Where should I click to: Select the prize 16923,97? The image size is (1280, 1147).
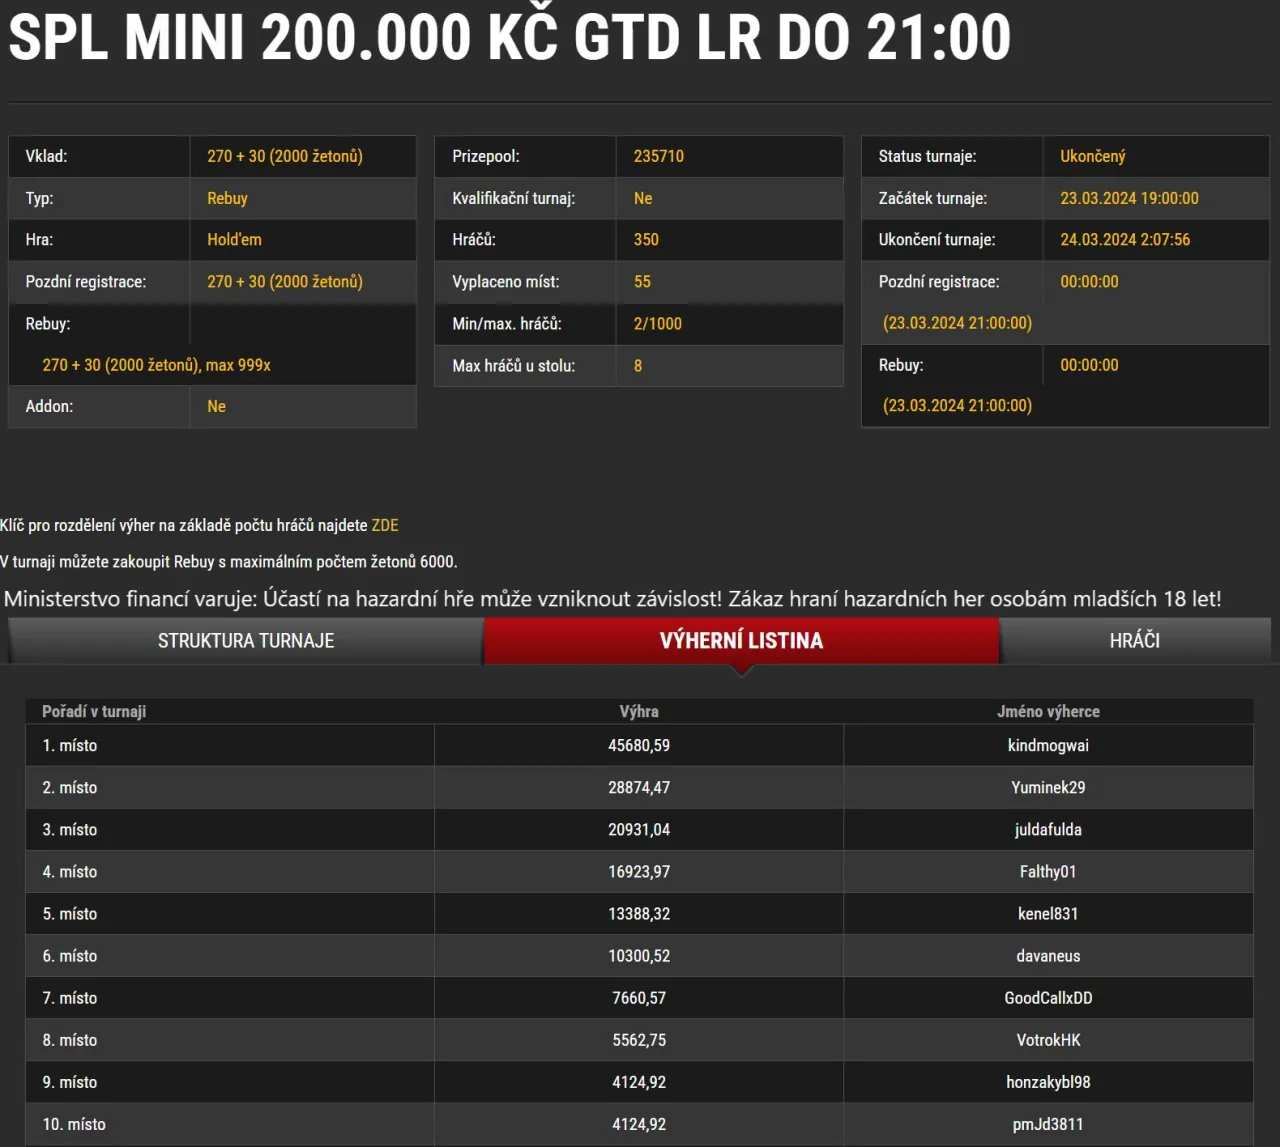(639, 872)
